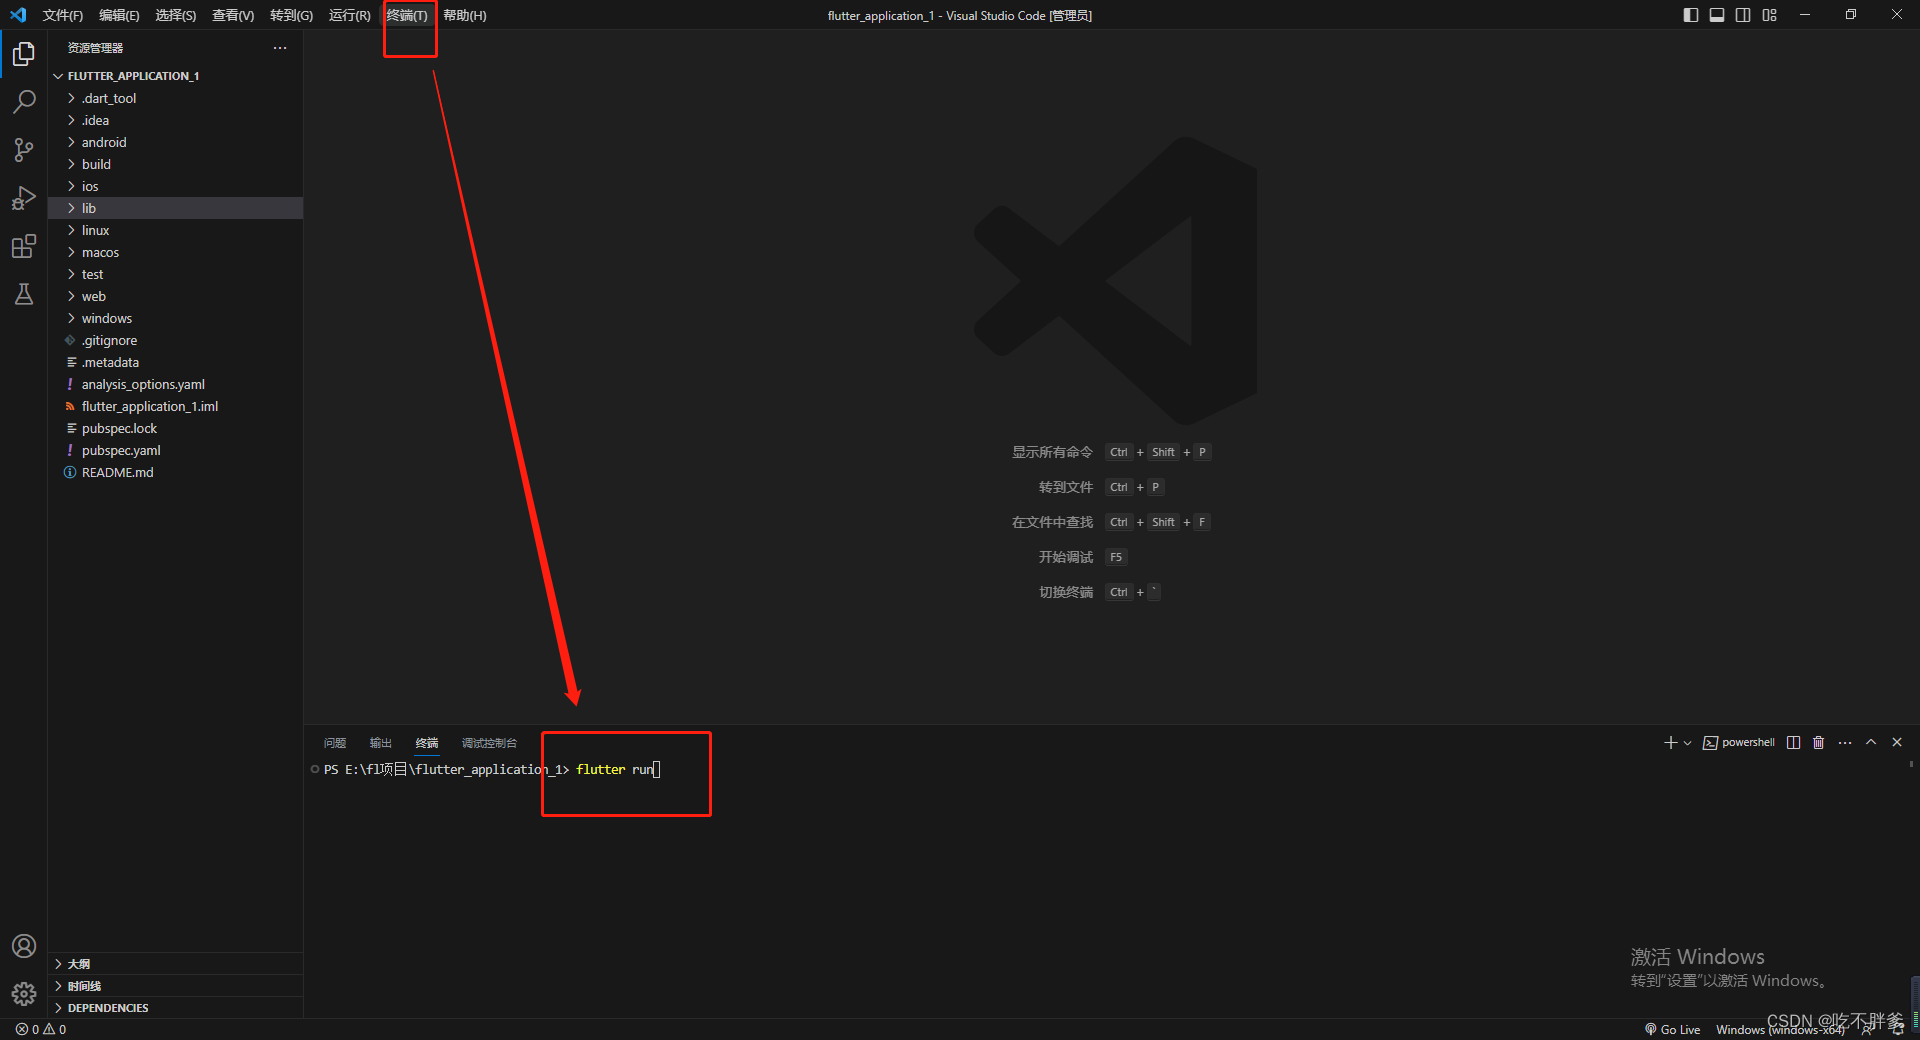The height and width of the screenshot is (1040, 1920).
Task: Open the .gitignore file
Action: (x=175, y=340)
